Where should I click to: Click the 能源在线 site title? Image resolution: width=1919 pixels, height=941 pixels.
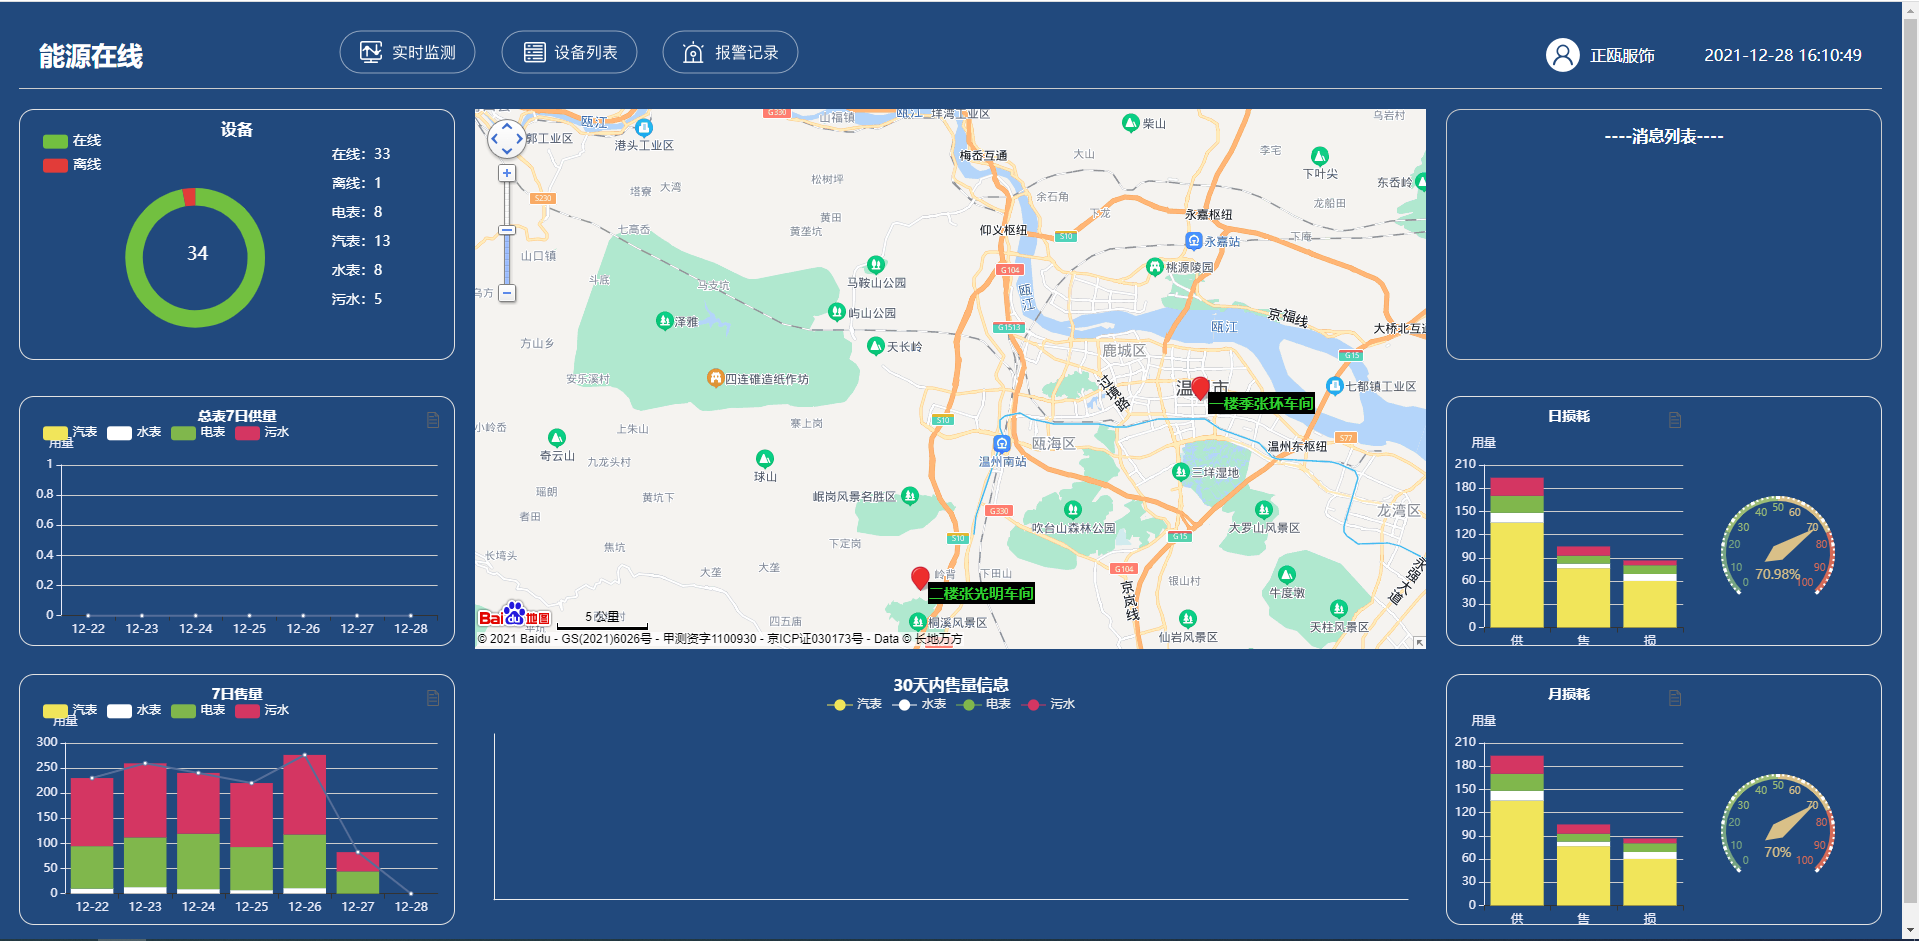pos(91,56)
